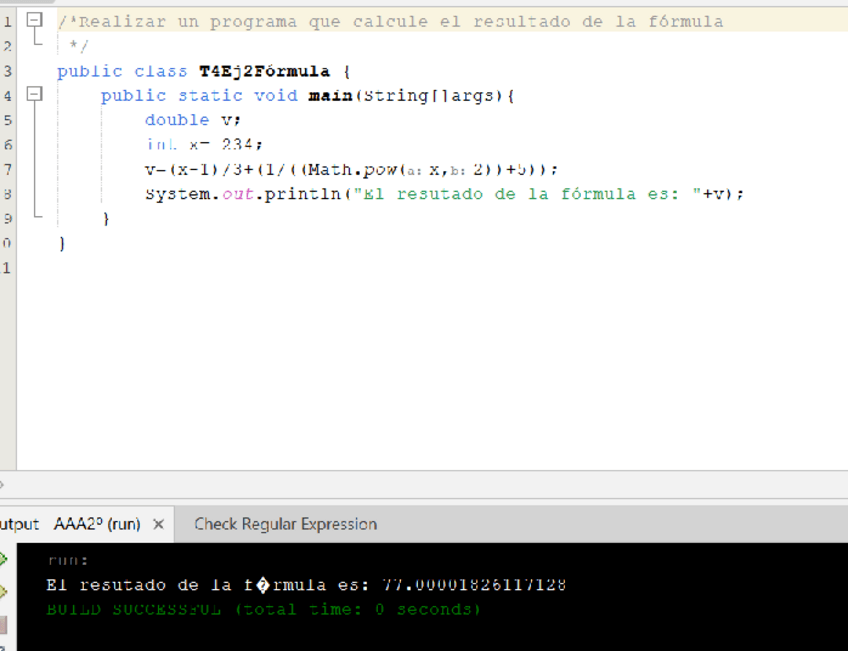Viewport: 848px width, 651px height.
Task: Click the closing brace on line 9
Action: click(106, 218)
